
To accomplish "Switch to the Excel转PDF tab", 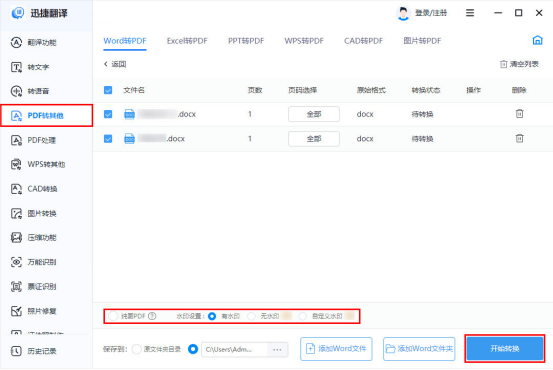I will coord(187,41).
